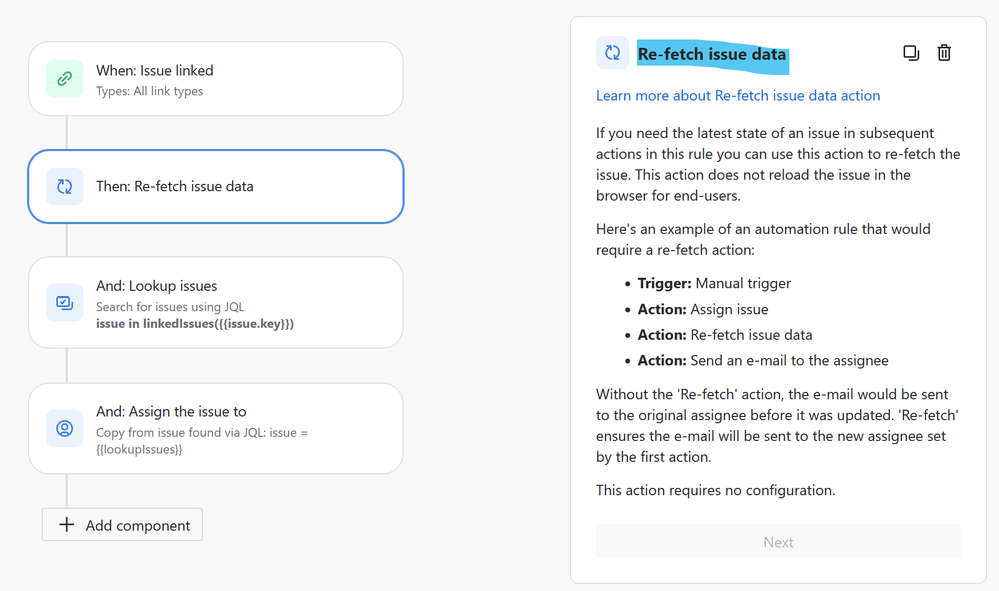Image resolution: width=999 pixels, height=591 pixels.
Task: Open the 'And: Lookup issues' step
Action: click(x=216, y=303)
